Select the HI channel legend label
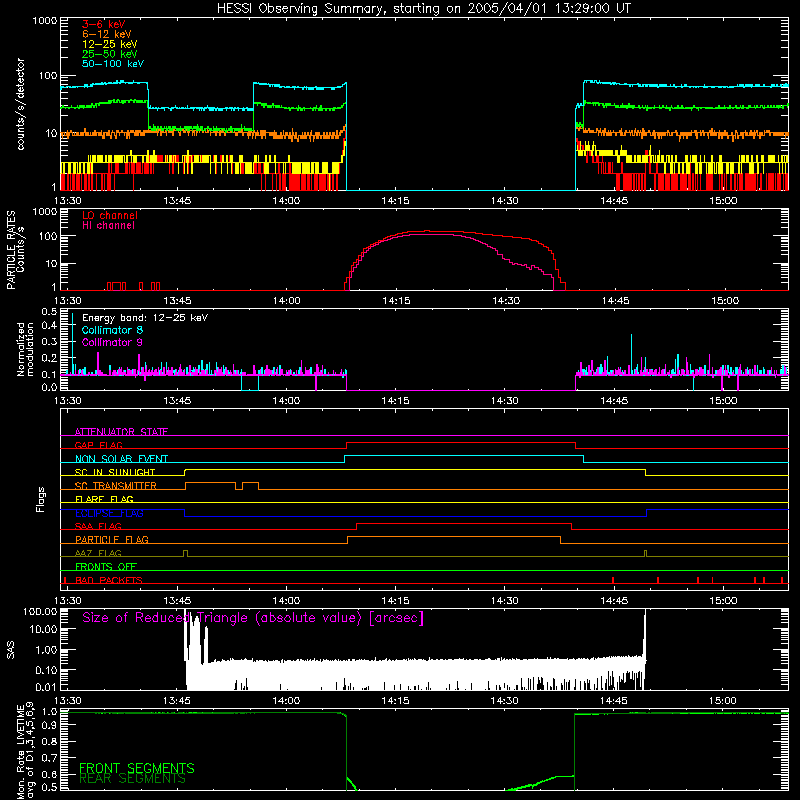 [x=108, y=225]
